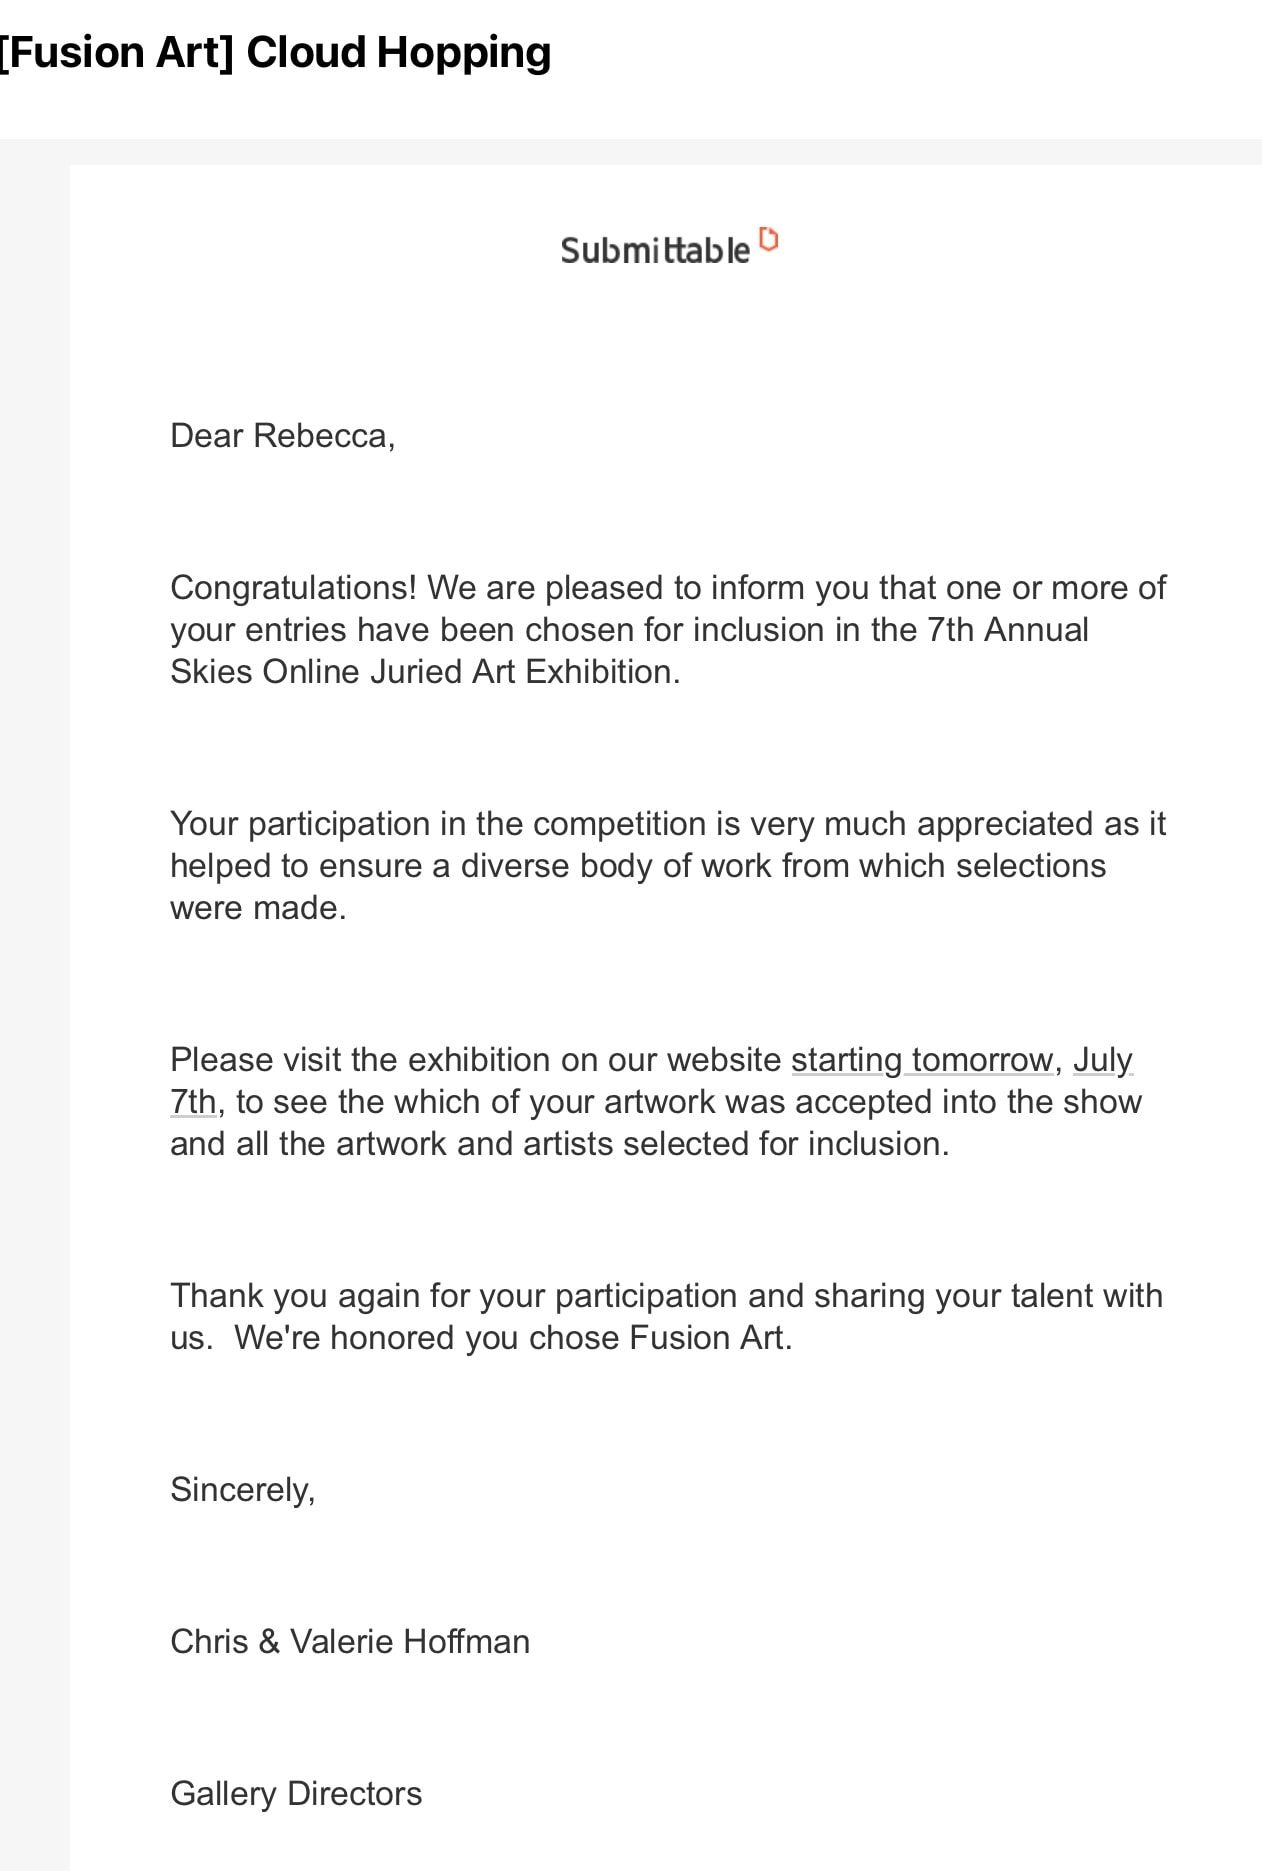Click the "Dear Rebecca," greeting
The width and height of the screenshot is (1262, 1871).
tap(283, 435)
